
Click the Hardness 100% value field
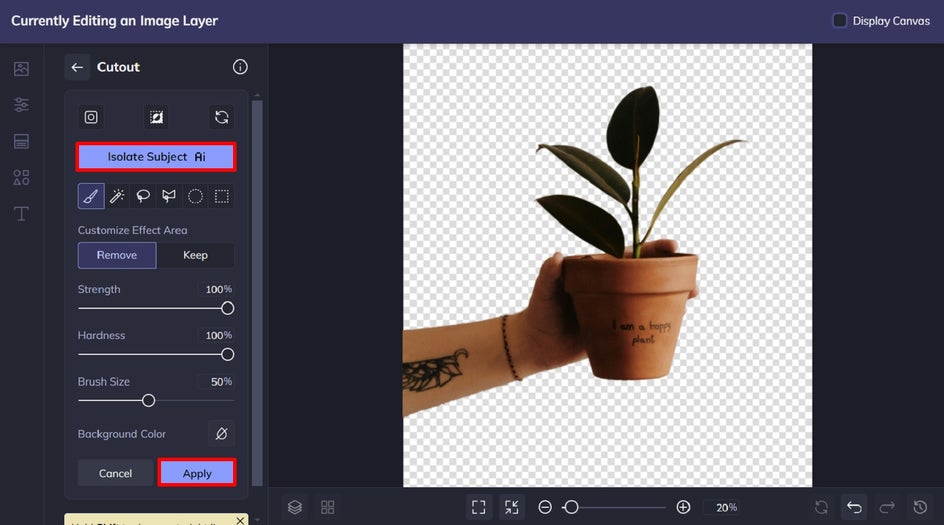[x=217, y=335]
